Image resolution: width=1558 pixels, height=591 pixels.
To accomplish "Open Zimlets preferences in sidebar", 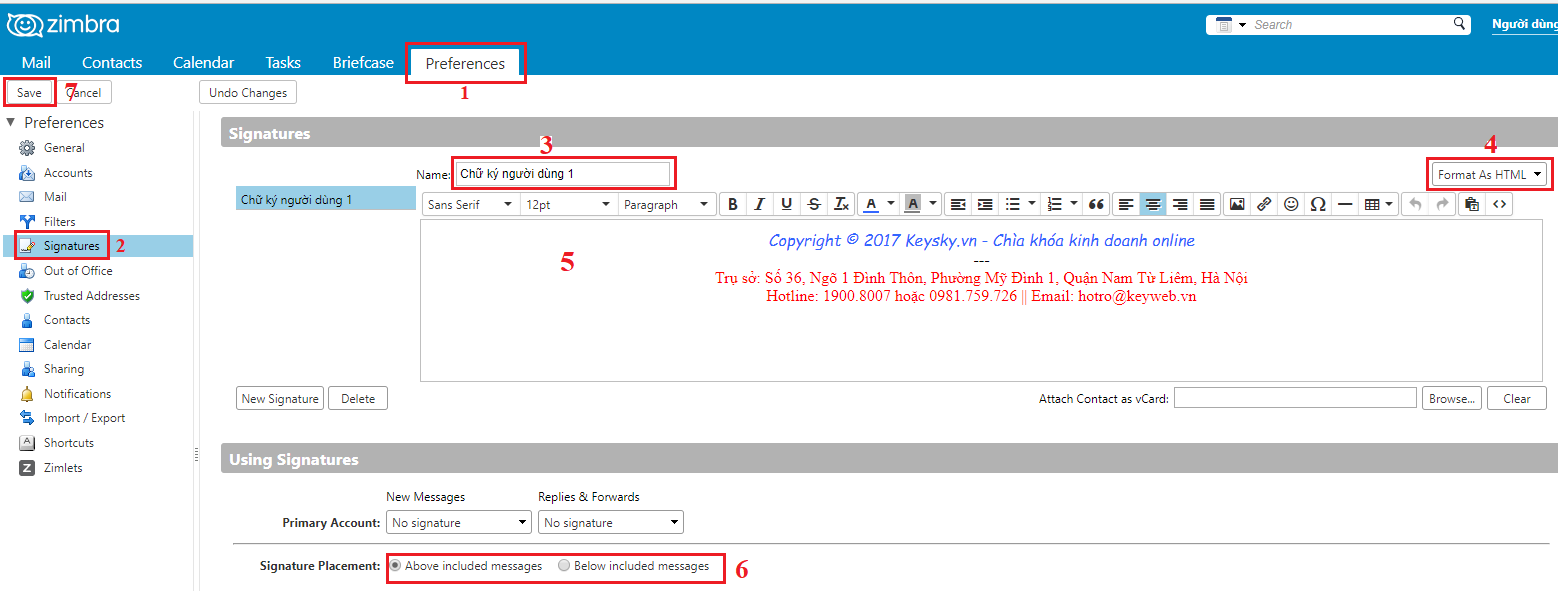I will [63, 467].
